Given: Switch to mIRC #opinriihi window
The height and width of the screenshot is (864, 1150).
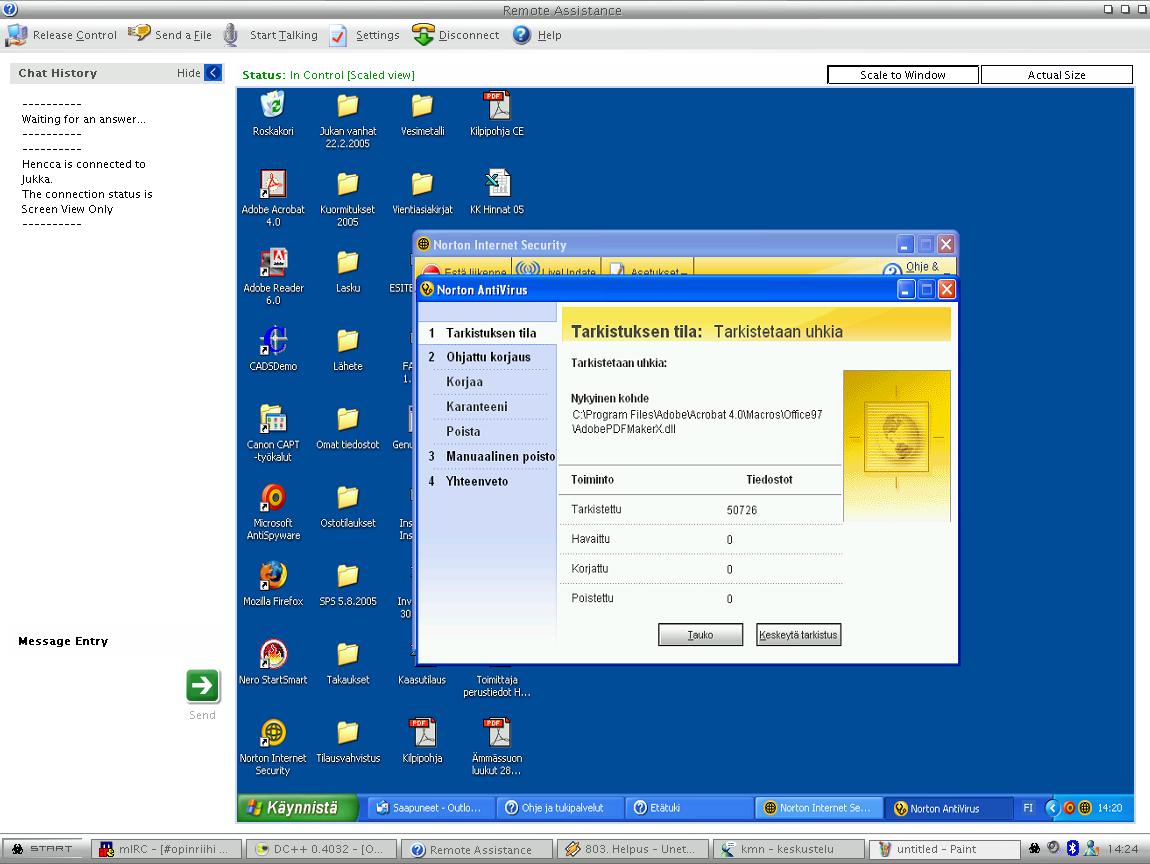Looking at the screenshot, I should point(167,849).
